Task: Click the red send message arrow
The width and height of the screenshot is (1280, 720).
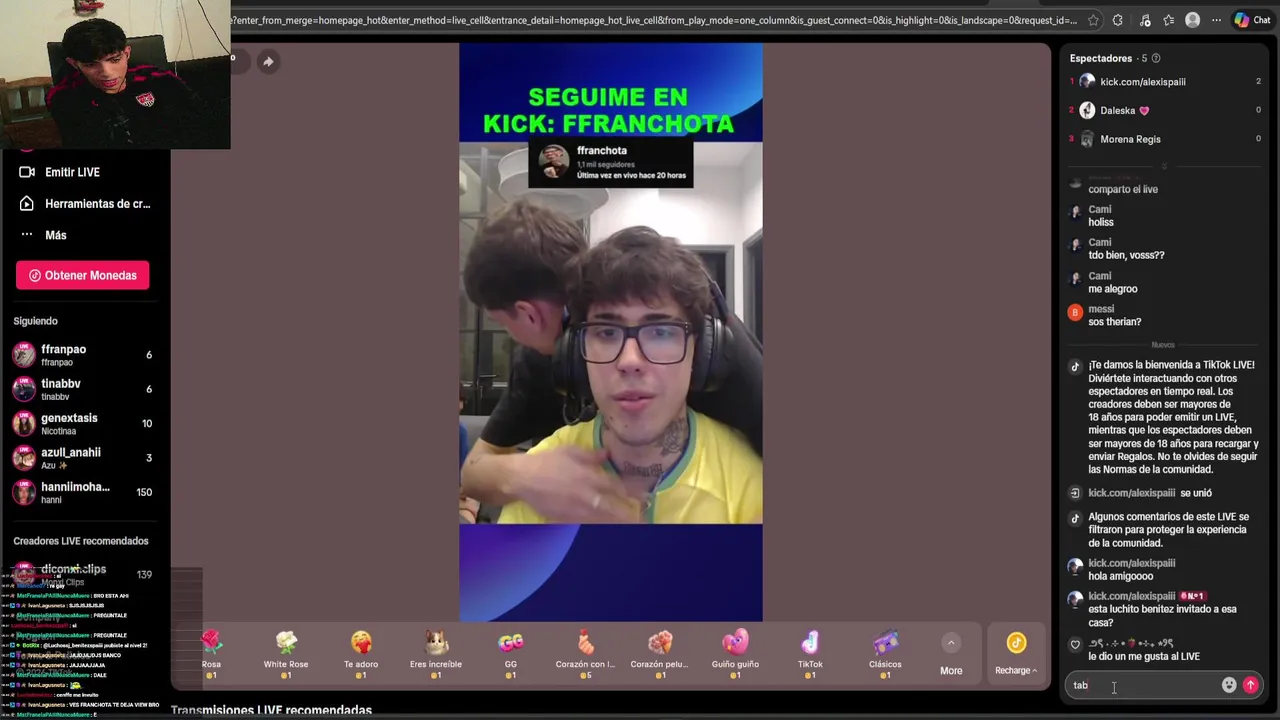Action: pos(1250,685)
